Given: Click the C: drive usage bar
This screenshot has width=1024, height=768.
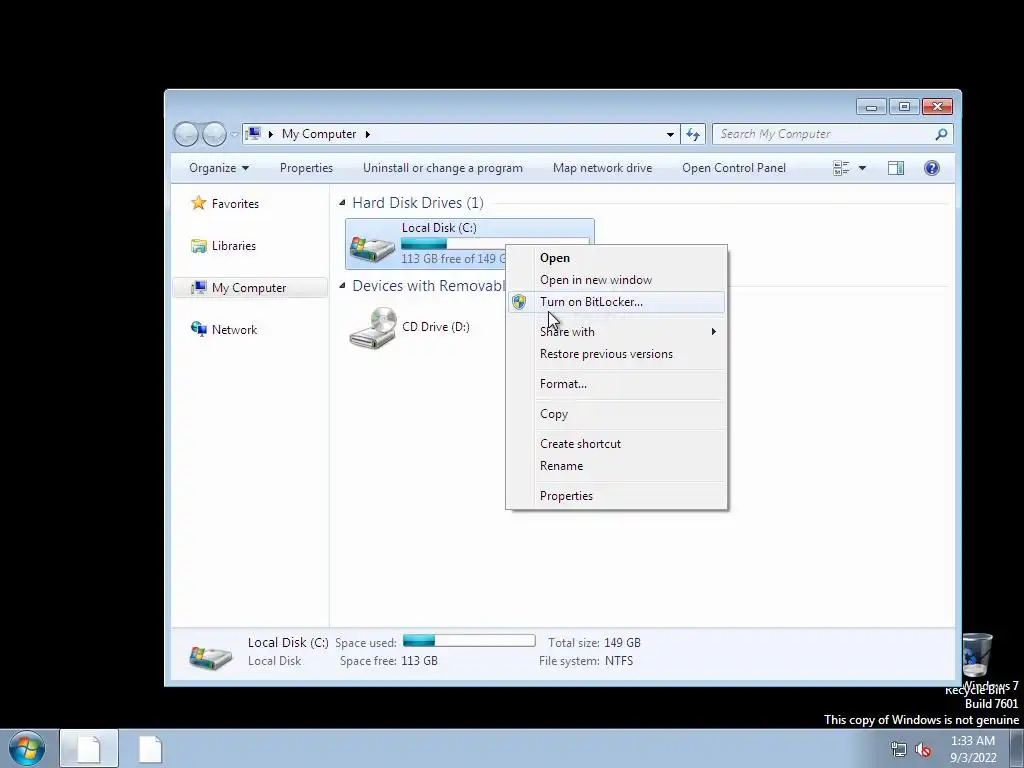Looking at the screenshot, I should [x=453, y=244].
